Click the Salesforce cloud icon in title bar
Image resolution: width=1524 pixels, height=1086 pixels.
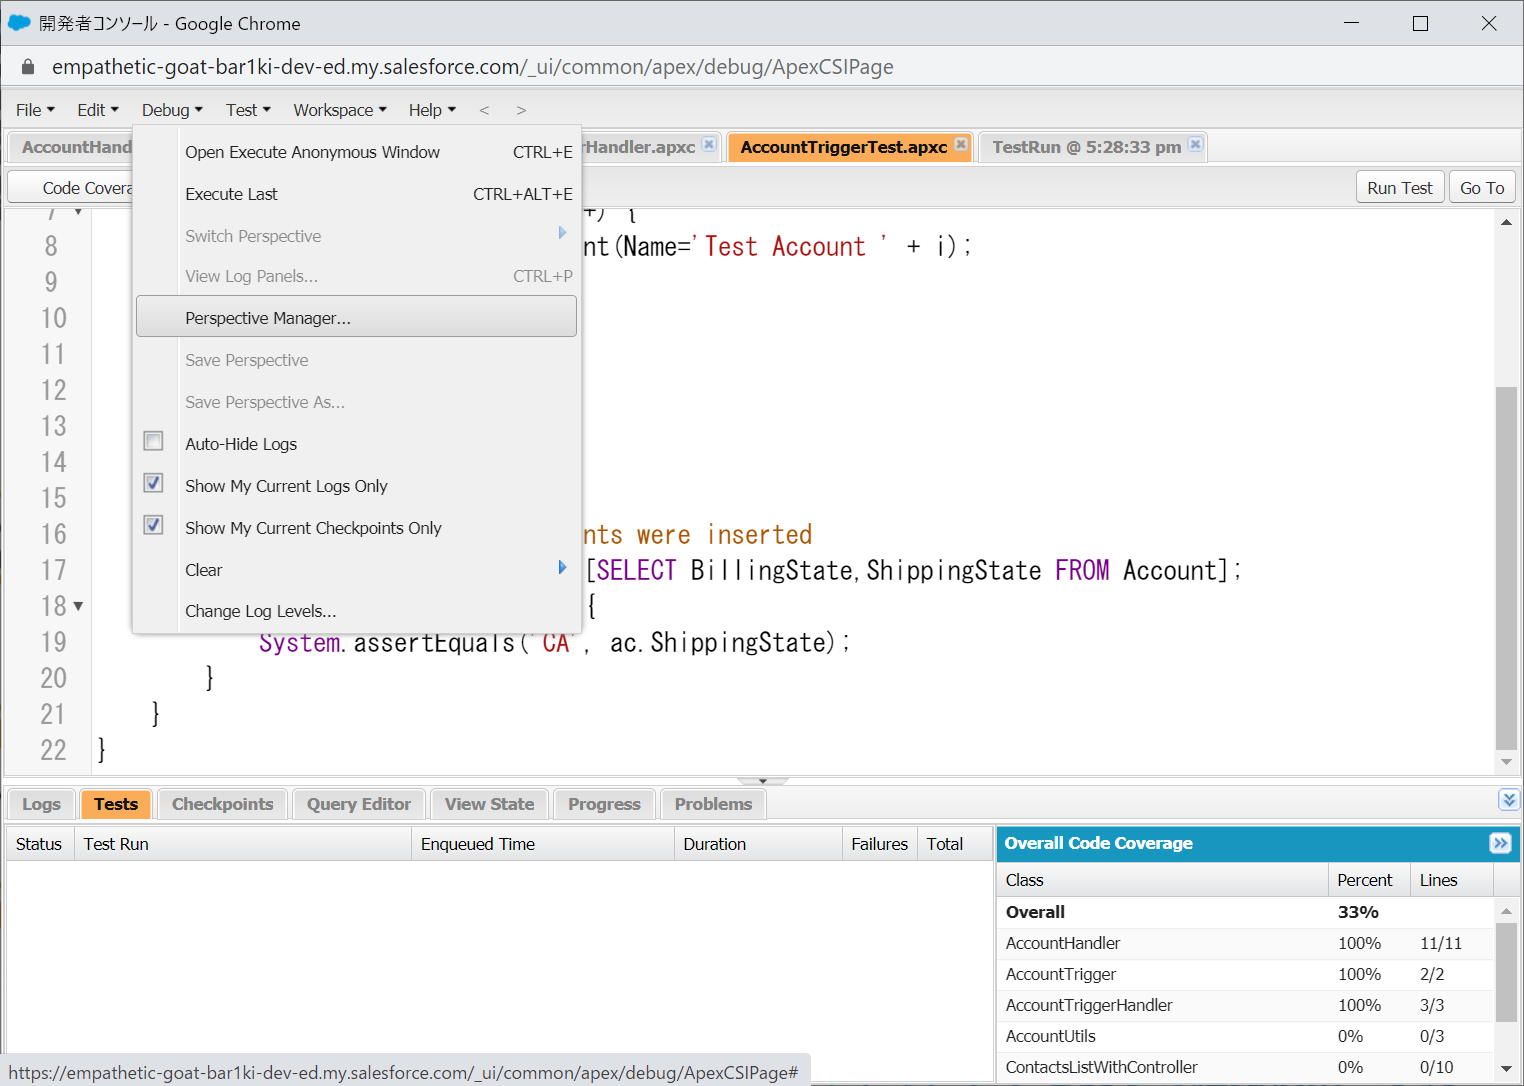click(19, 23)
